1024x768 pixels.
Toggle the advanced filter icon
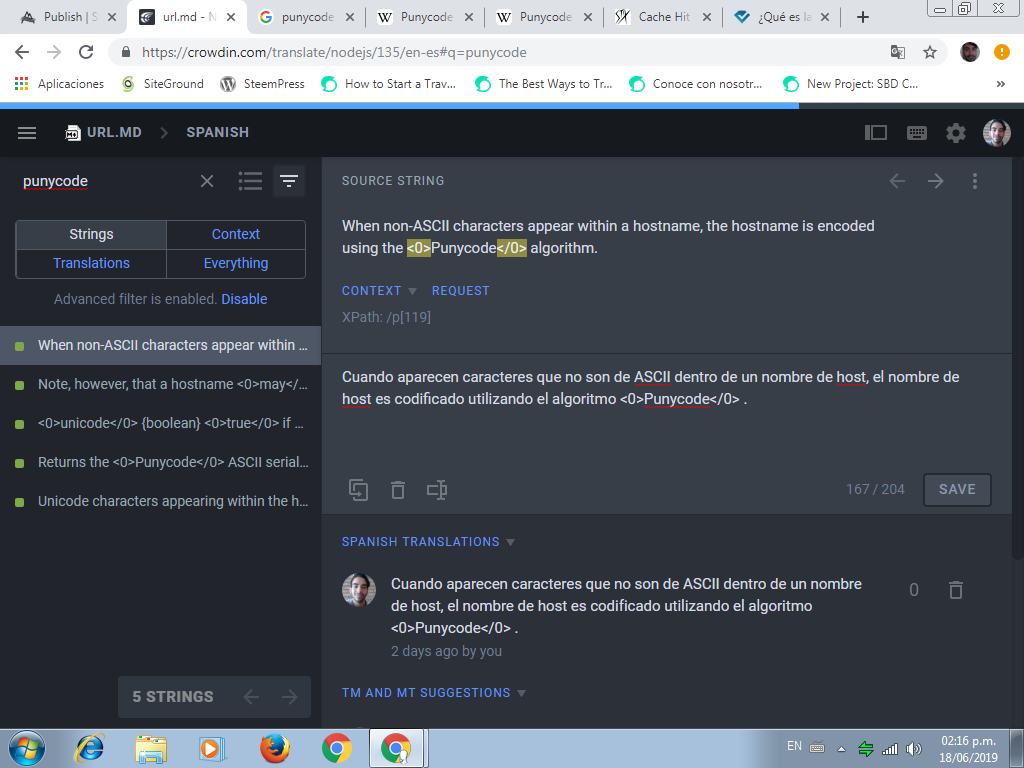289,181
